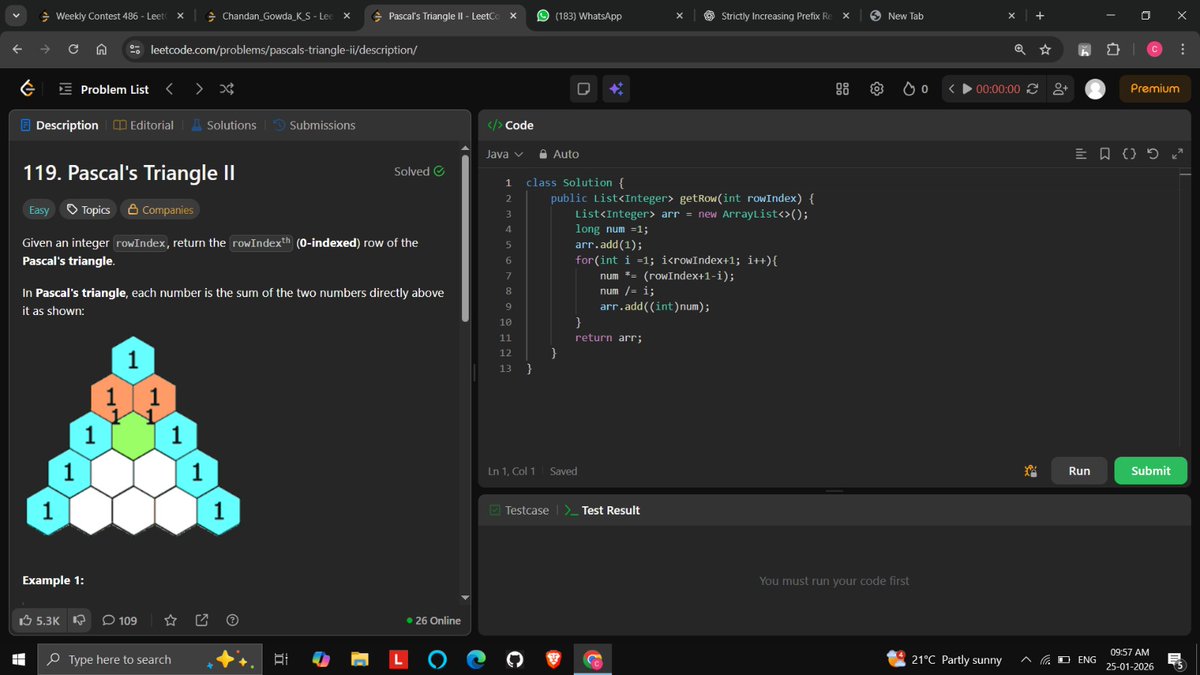Open the notes sticky icon
Viewport: 1200px width, 675px height.
coord(583,89)
